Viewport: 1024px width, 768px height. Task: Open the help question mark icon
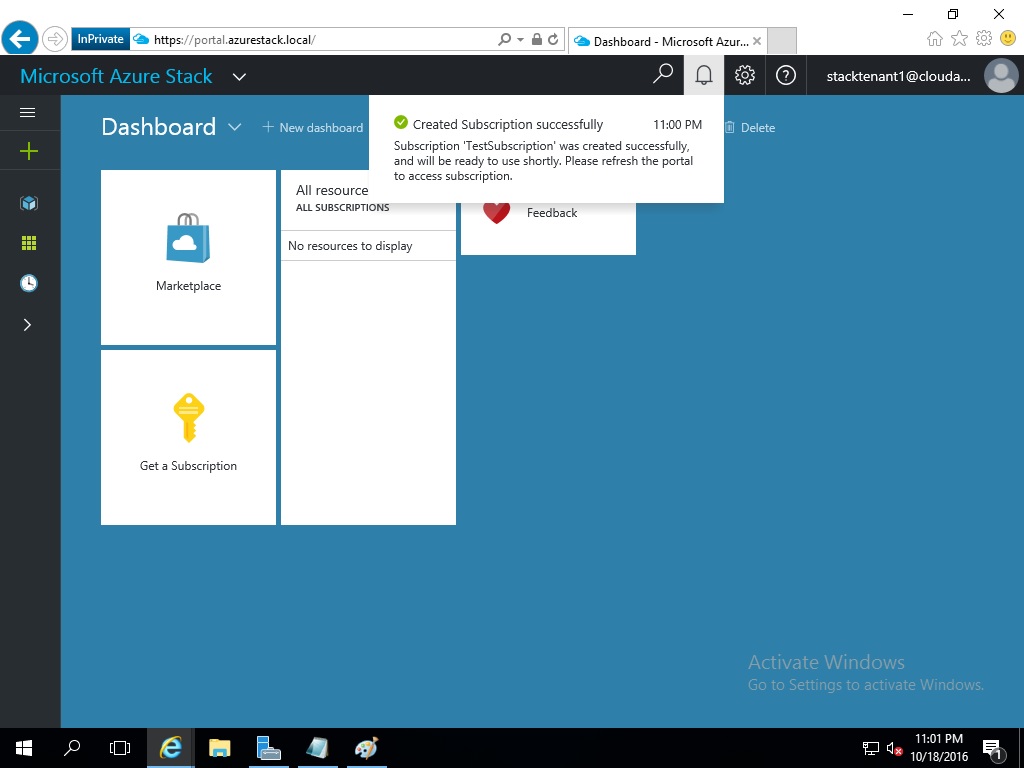786,75
